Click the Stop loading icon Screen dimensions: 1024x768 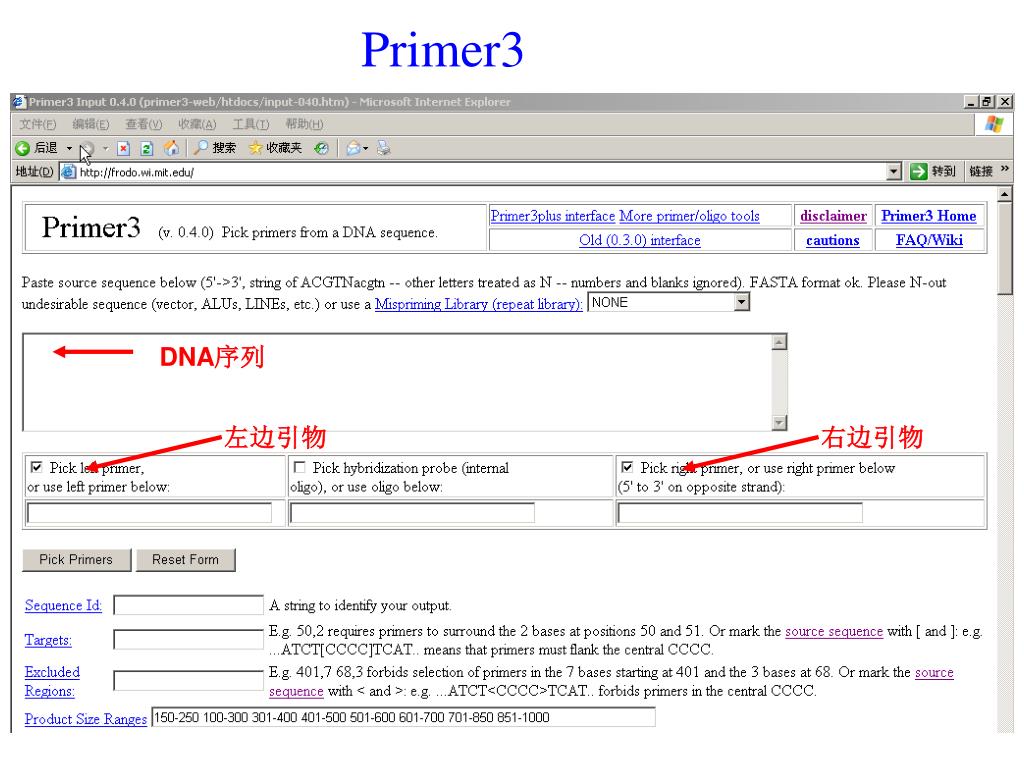[123, 148]
